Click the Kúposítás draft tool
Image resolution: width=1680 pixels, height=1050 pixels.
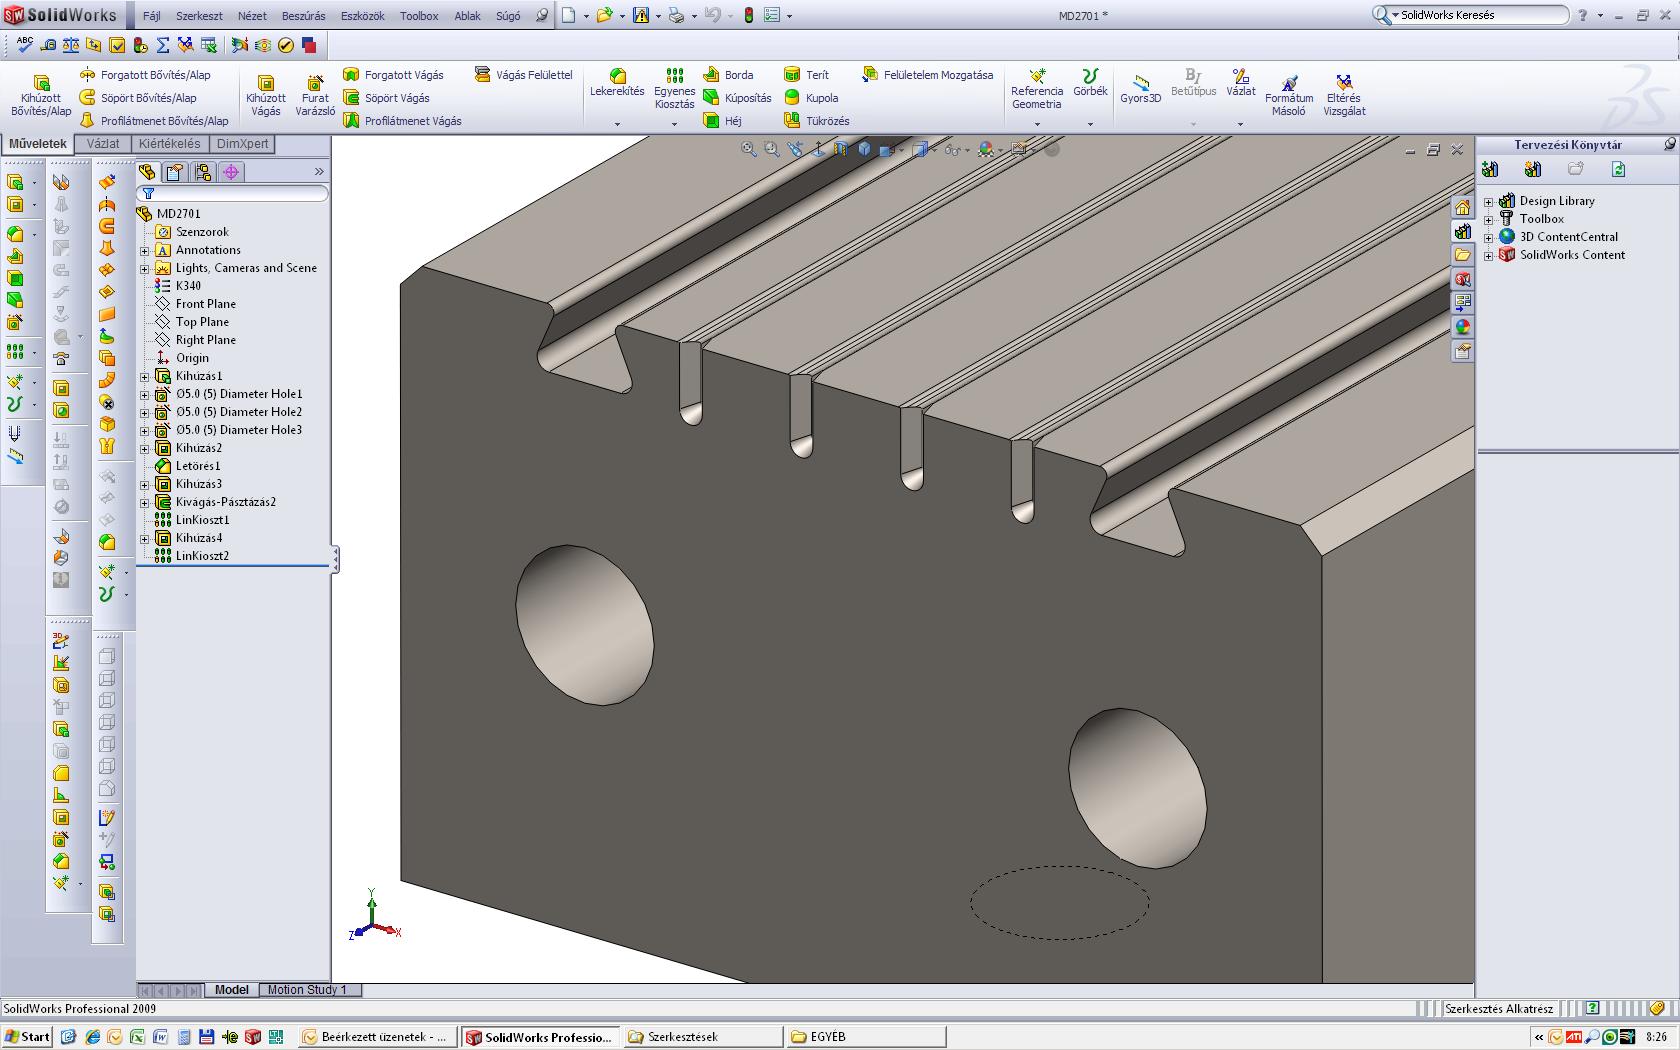tap(737, 98)
